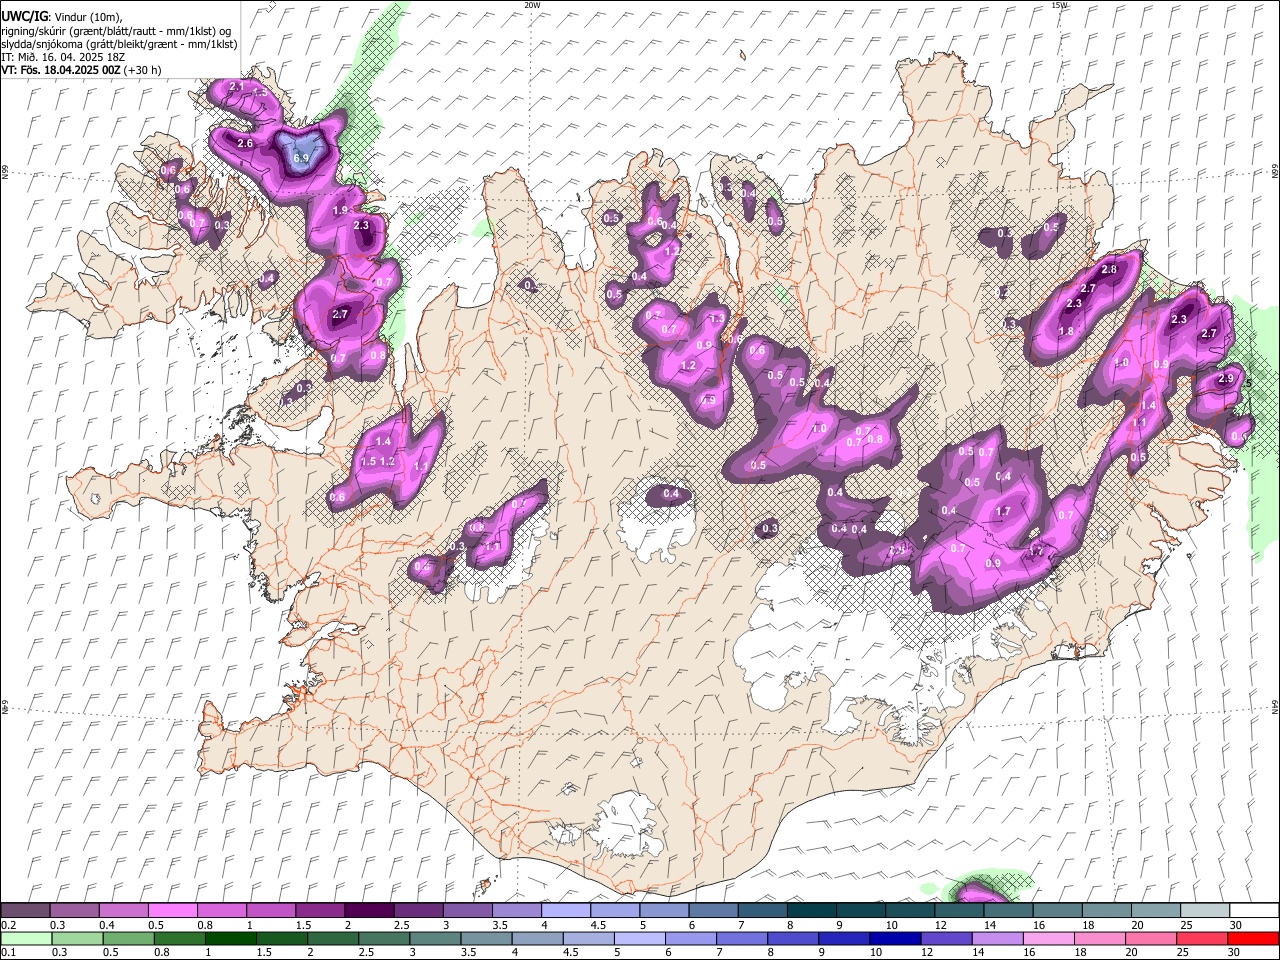Pick the lilac 14 swatch in lower legend
Image resolution: width=1280 pixels, height=960 pixels.
click(x=997, y=938)
